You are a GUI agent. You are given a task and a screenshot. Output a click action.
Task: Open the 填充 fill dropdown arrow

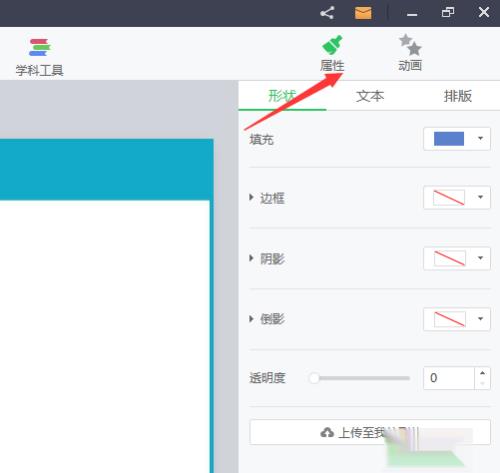(x=480, y=138)
